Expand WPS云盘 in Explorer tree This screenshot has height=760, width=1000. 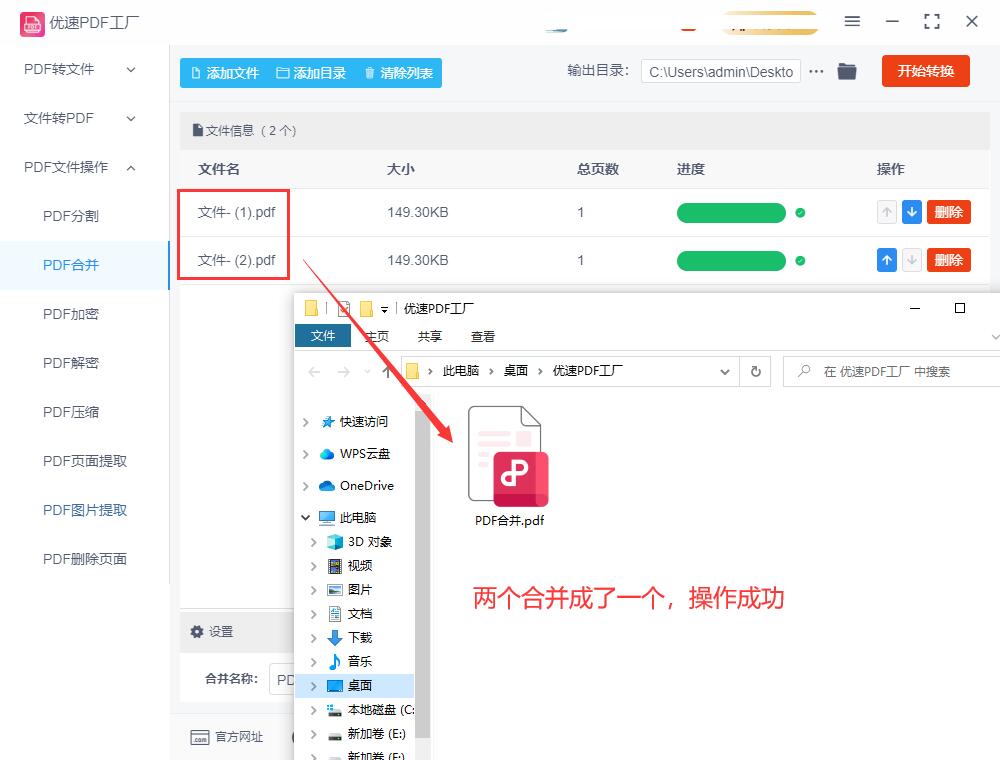[x=305, y=454]
